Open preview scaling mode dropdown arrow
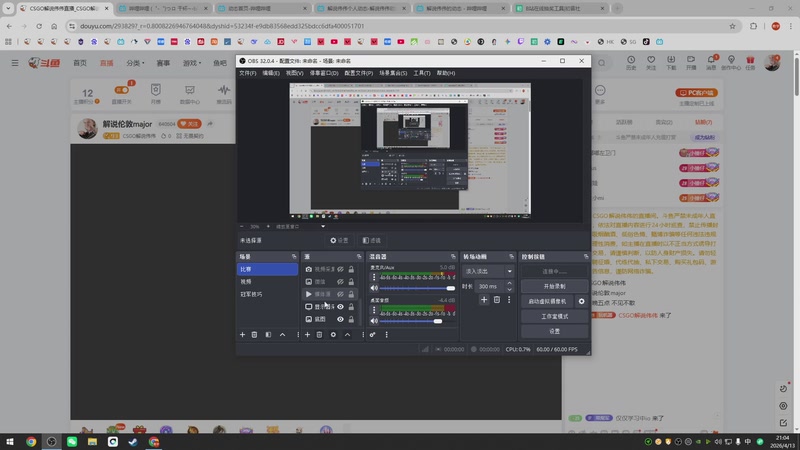The width and height of the screenshot is (800, 450). point(323,227)
